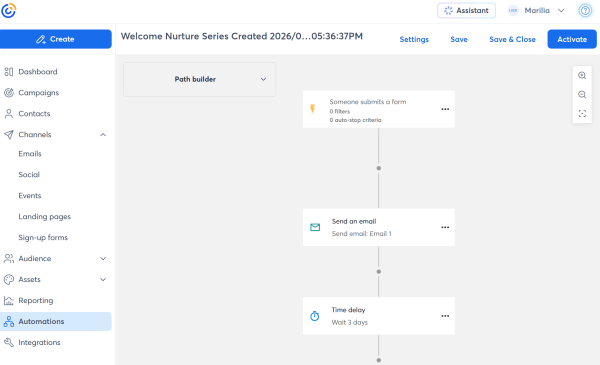This screenshot has height=365, width=600.
Task: Click the 0 auto-stop criteria text
Action: (x=355, y=120)
